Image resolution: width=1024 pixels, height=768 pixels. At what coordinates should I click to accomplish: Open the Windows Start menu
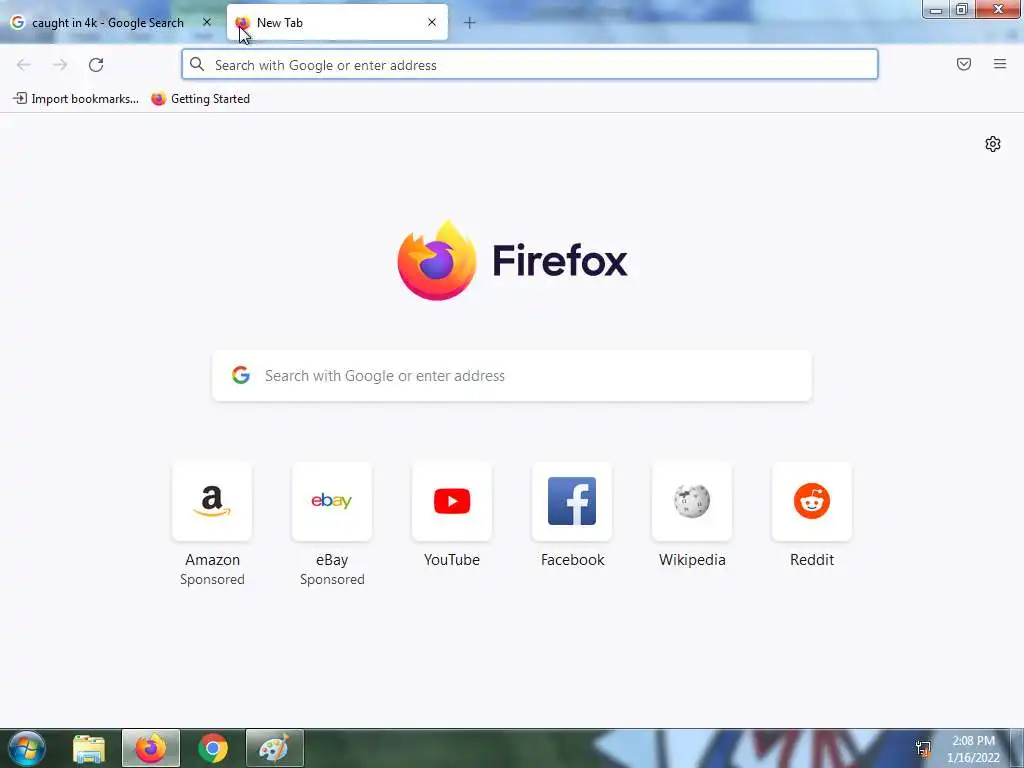27,748
